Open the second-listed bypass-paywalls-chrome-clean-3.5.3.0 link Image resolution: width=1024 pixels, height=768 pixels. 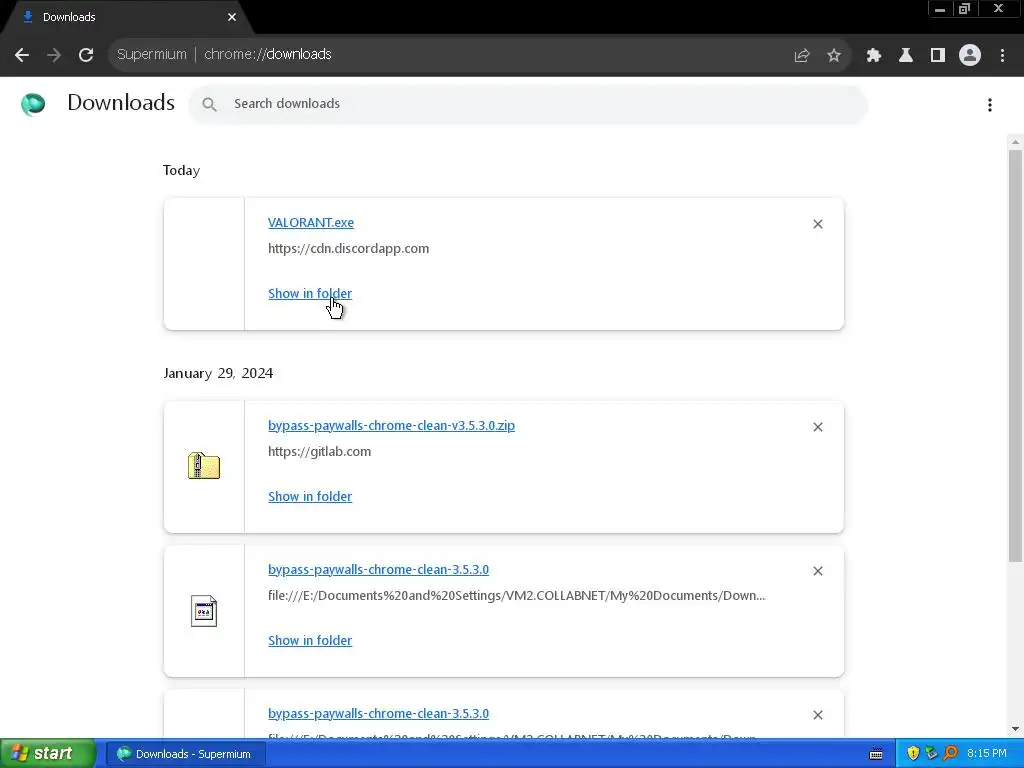[378, 569]
